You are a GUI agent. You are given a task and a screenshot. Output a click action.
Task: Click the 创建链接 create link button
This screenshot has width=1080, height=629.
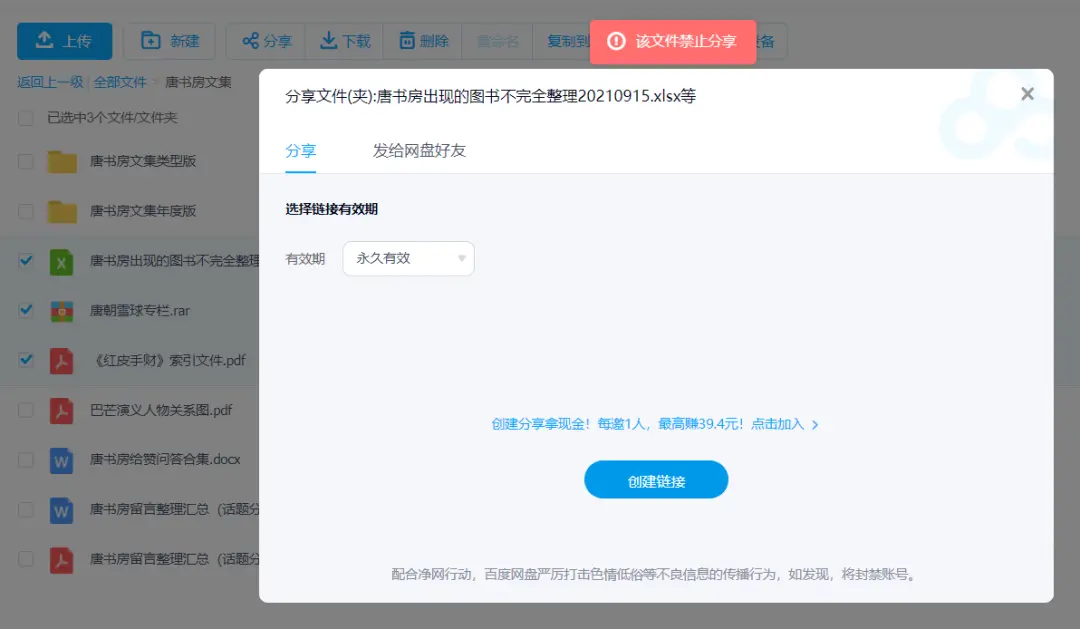[656, 480]
